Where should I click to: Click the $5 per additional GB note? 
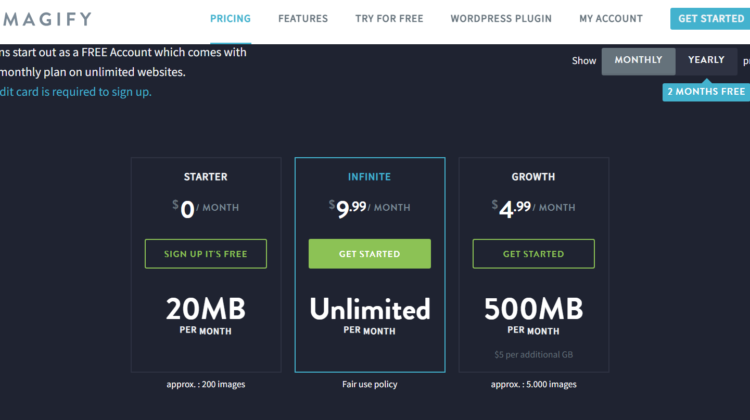pos(533,355)
